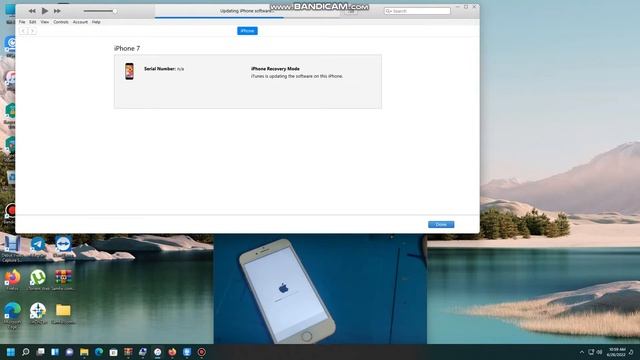The width and height of the screenshot is (640, 360).
Task: Open Microsoft Edge from the taskbar
Action: 99,352
